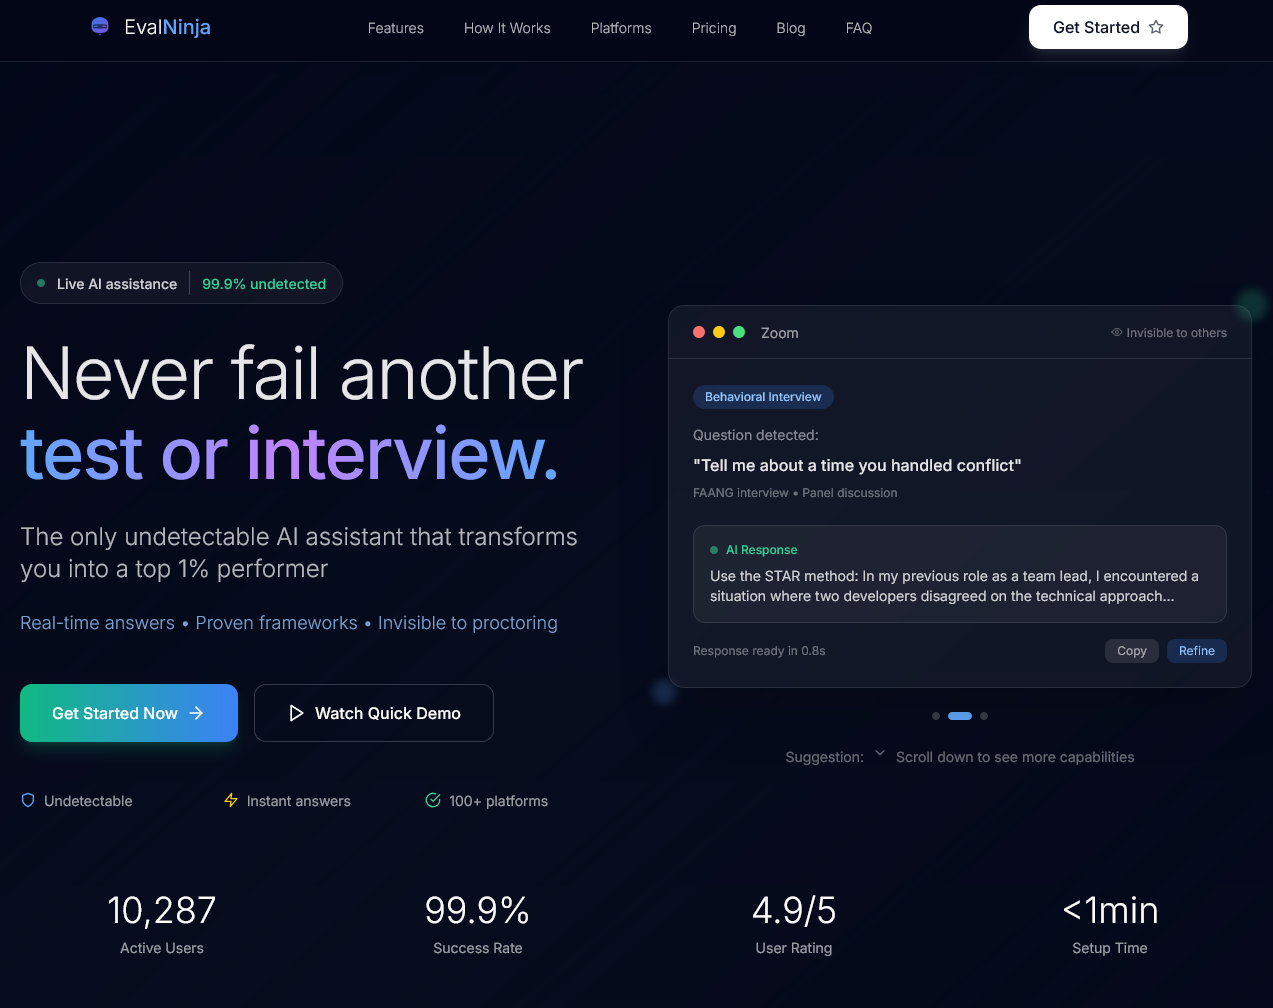
Task: Click the green window dot in Zoom card
Action: tap(739, 332)
